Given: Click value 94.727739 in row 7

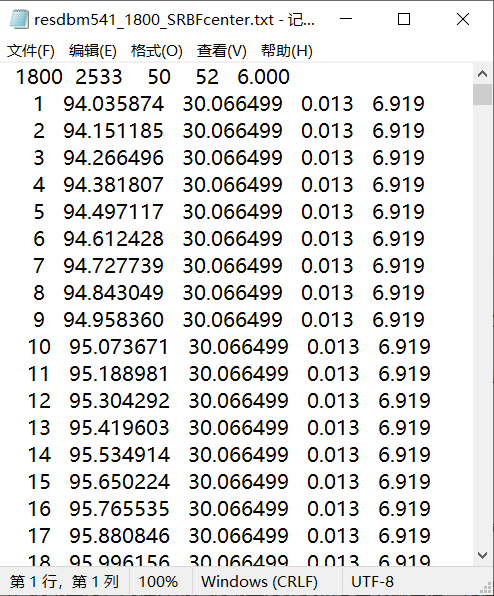Looking at the screenshot, I should (x=113, y=266).
